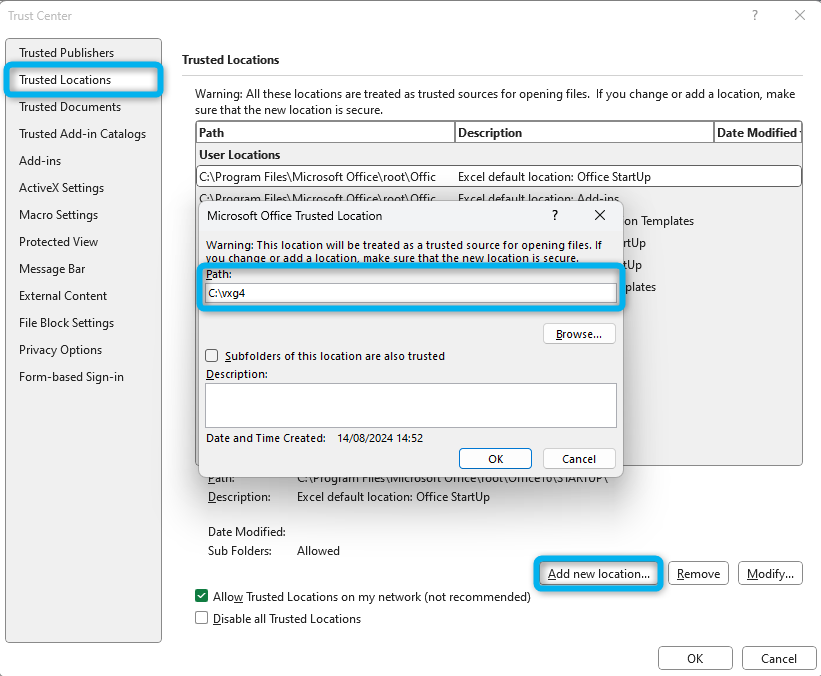Open Macro Settings section
This screenshot has height=676, width=821.
point(57,214)
